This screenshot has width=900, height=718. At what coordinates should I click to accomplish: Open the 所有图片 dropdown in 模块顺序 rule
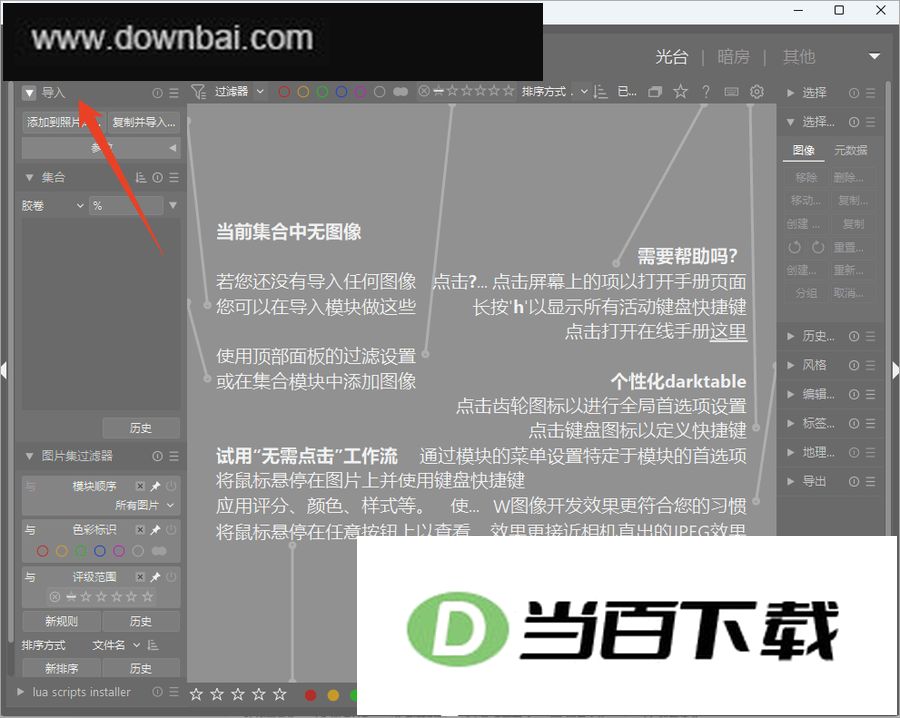point(144,505)
